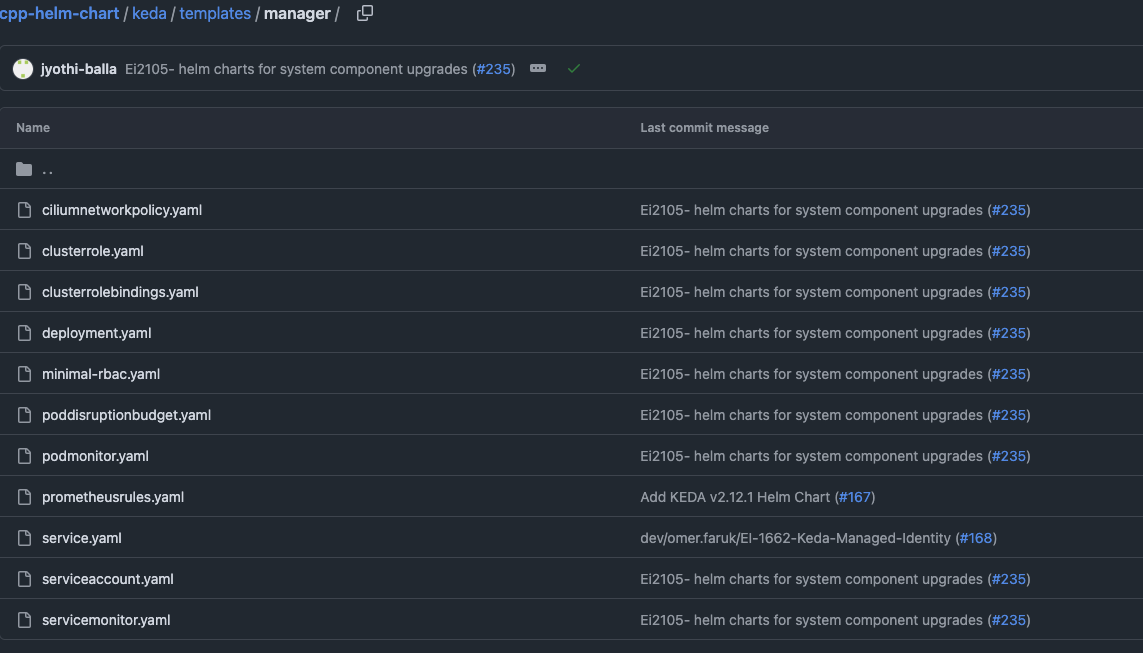1143x653 pixels.
Task: Open the cpp-helm-chart breadcrumb
Action: tap(59, 14)
